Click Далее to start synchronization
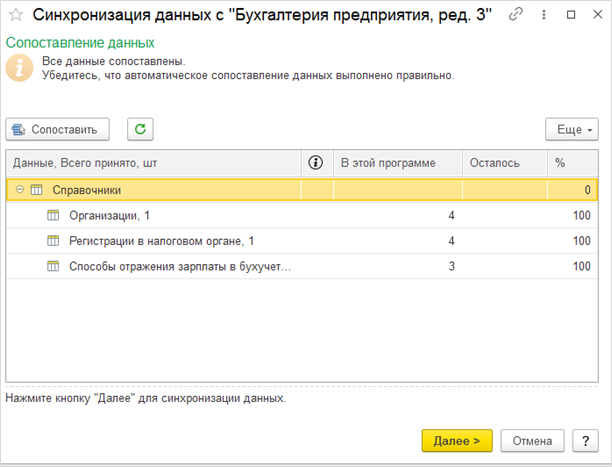Image resolution: width=612 pixels, height=467 pixels. 457,440
